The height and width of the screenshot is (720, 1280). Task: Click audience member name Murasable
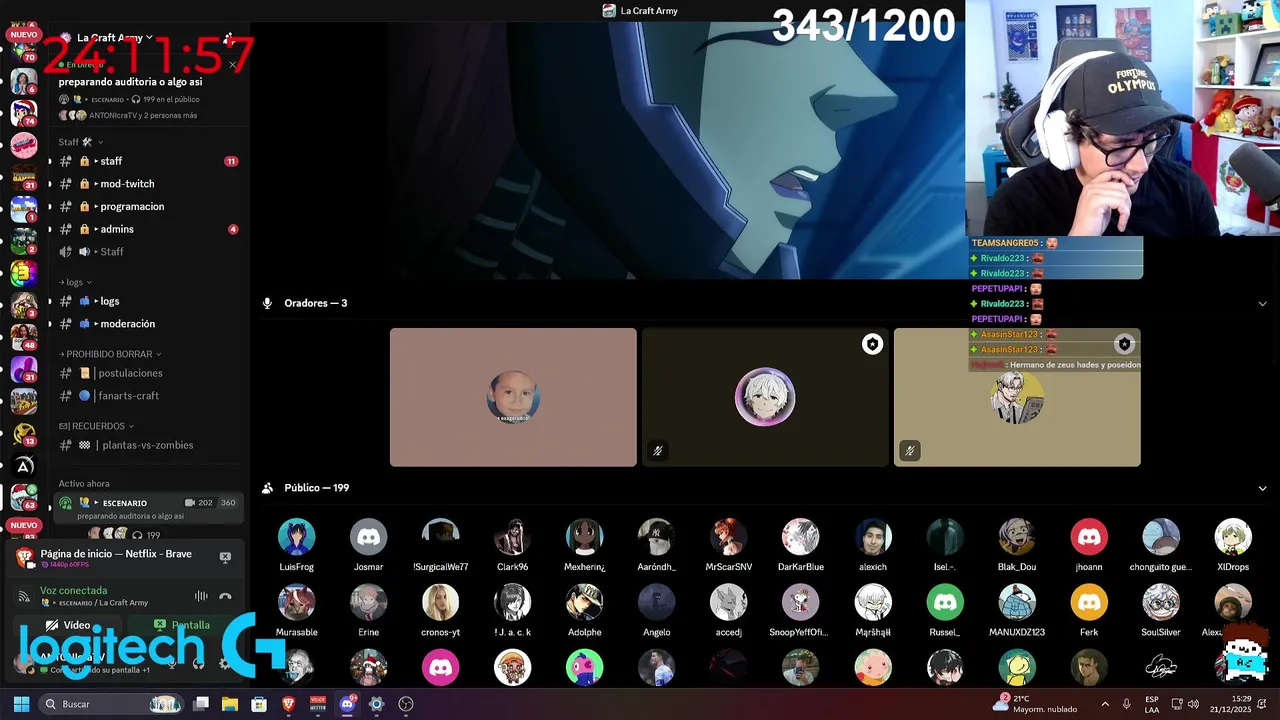point(296,632)
